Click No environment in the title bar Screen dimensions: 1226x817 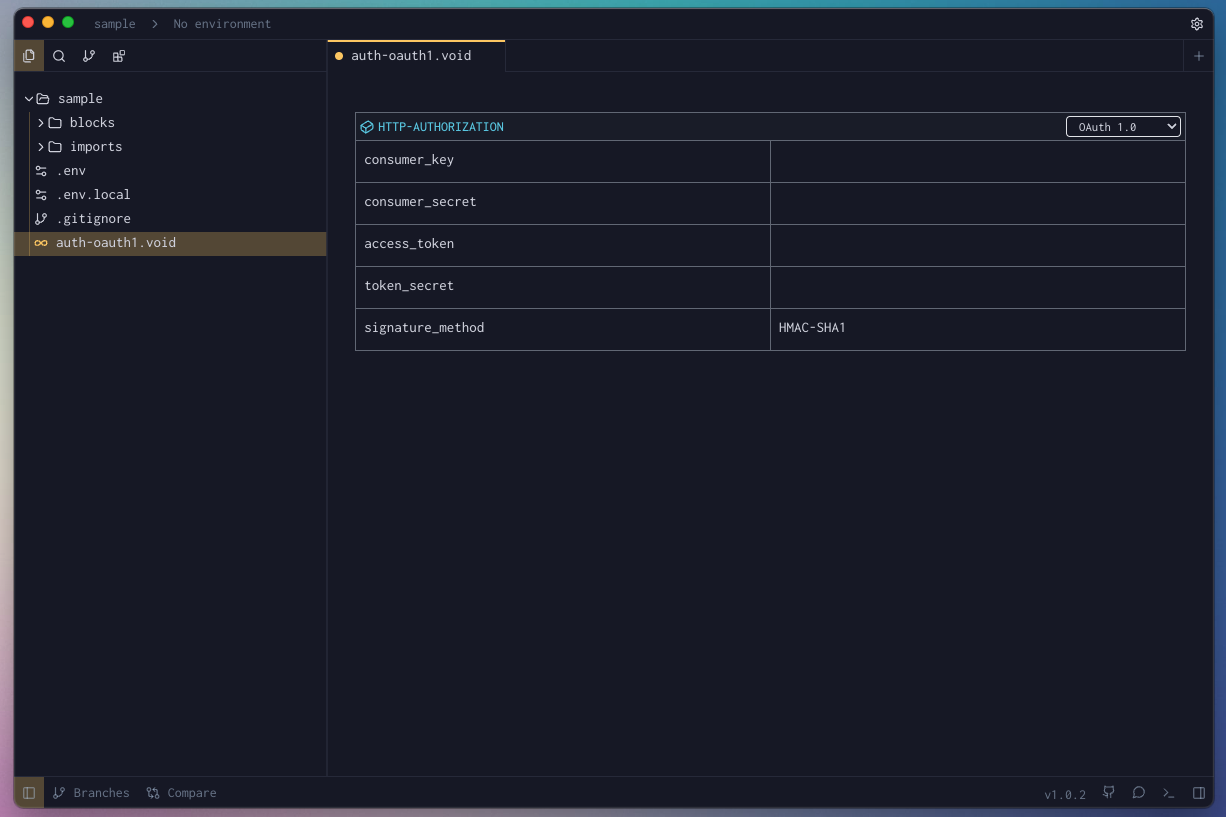pos(222,23)
